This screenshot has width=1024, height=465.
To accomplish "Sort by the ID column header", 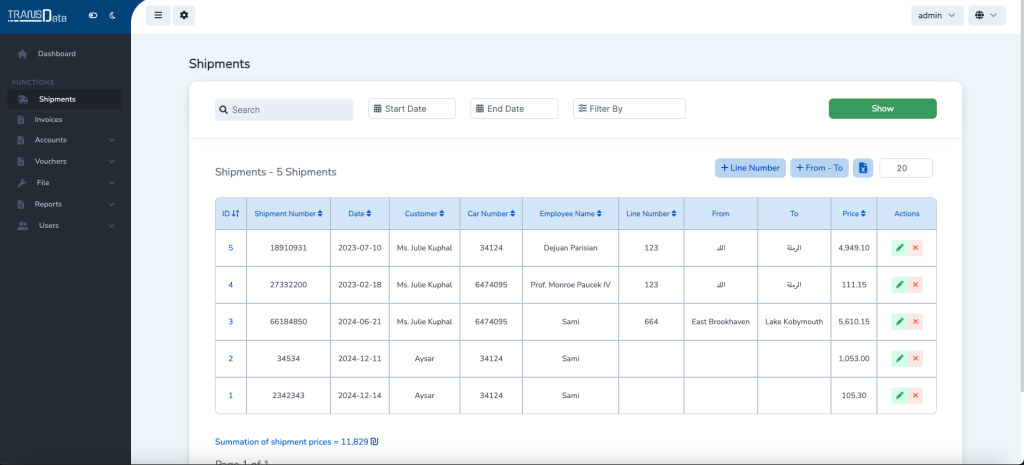I will pyautogui.click(x=231, y=214).
